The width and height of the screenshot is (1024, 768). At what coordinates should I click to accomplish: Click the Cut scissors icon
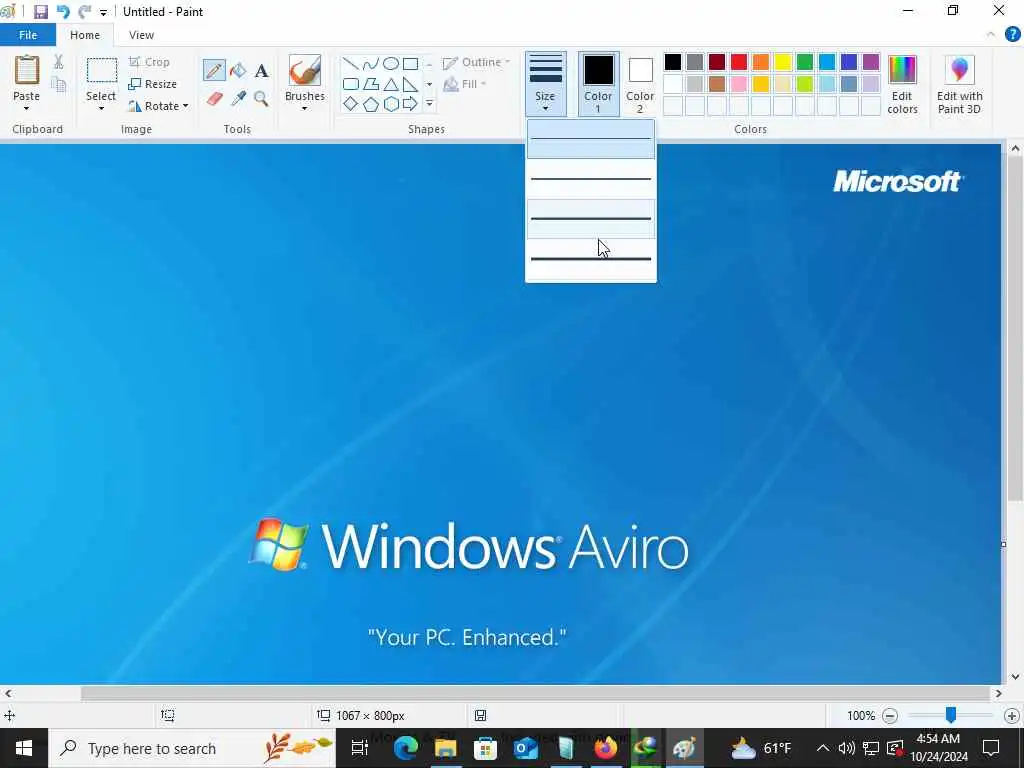[58, 62]
